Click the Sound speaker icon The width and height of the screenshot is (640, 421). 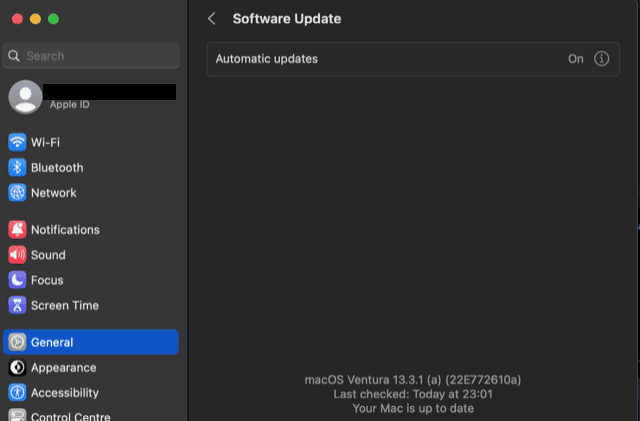17,255
